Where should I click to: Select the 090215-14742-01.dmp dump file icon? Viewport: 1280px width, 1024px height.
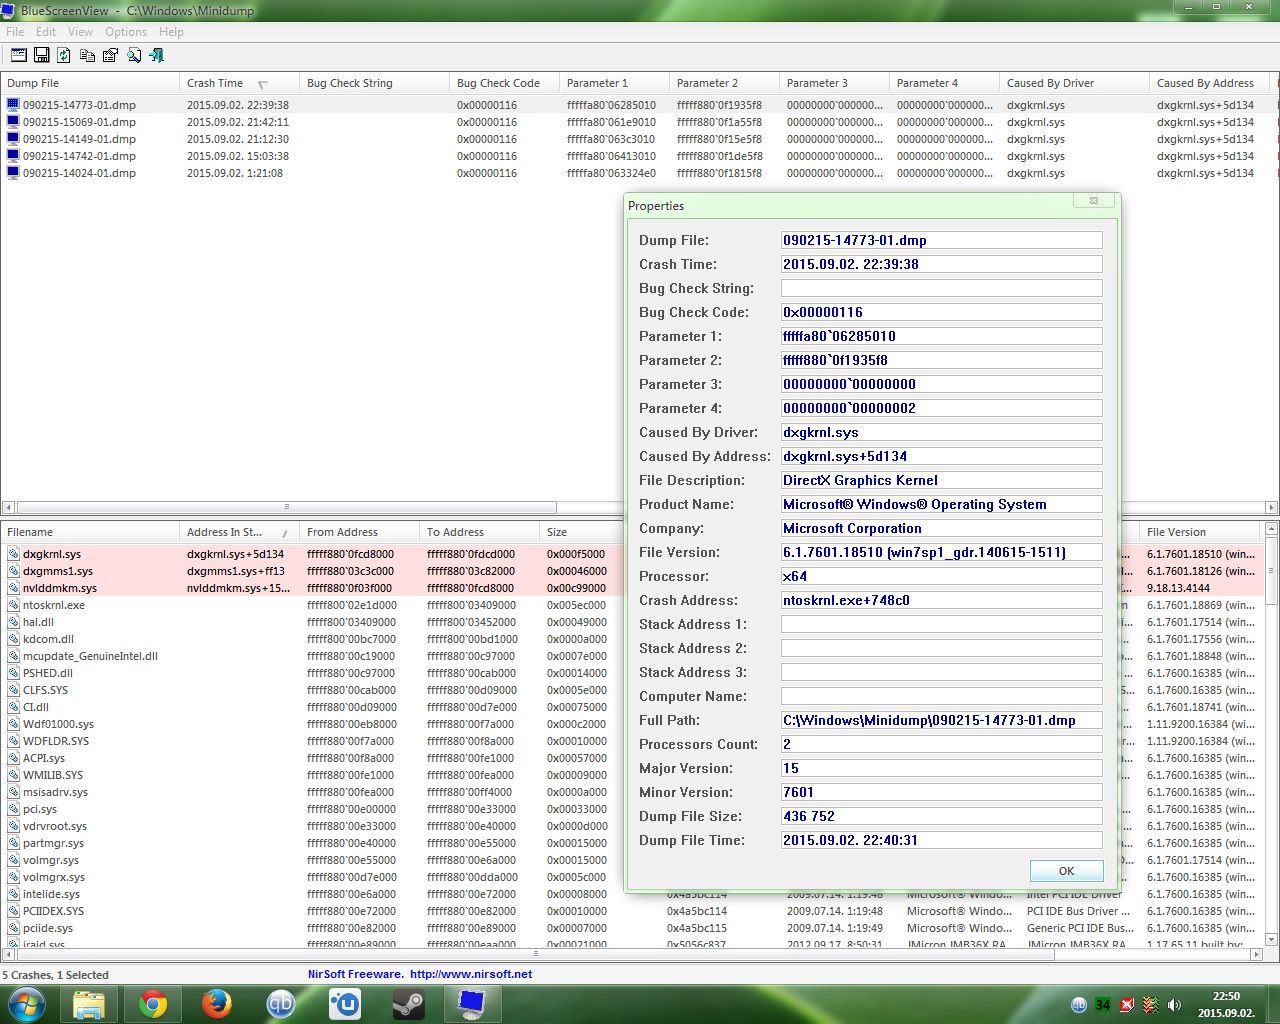tap(13, 156)
